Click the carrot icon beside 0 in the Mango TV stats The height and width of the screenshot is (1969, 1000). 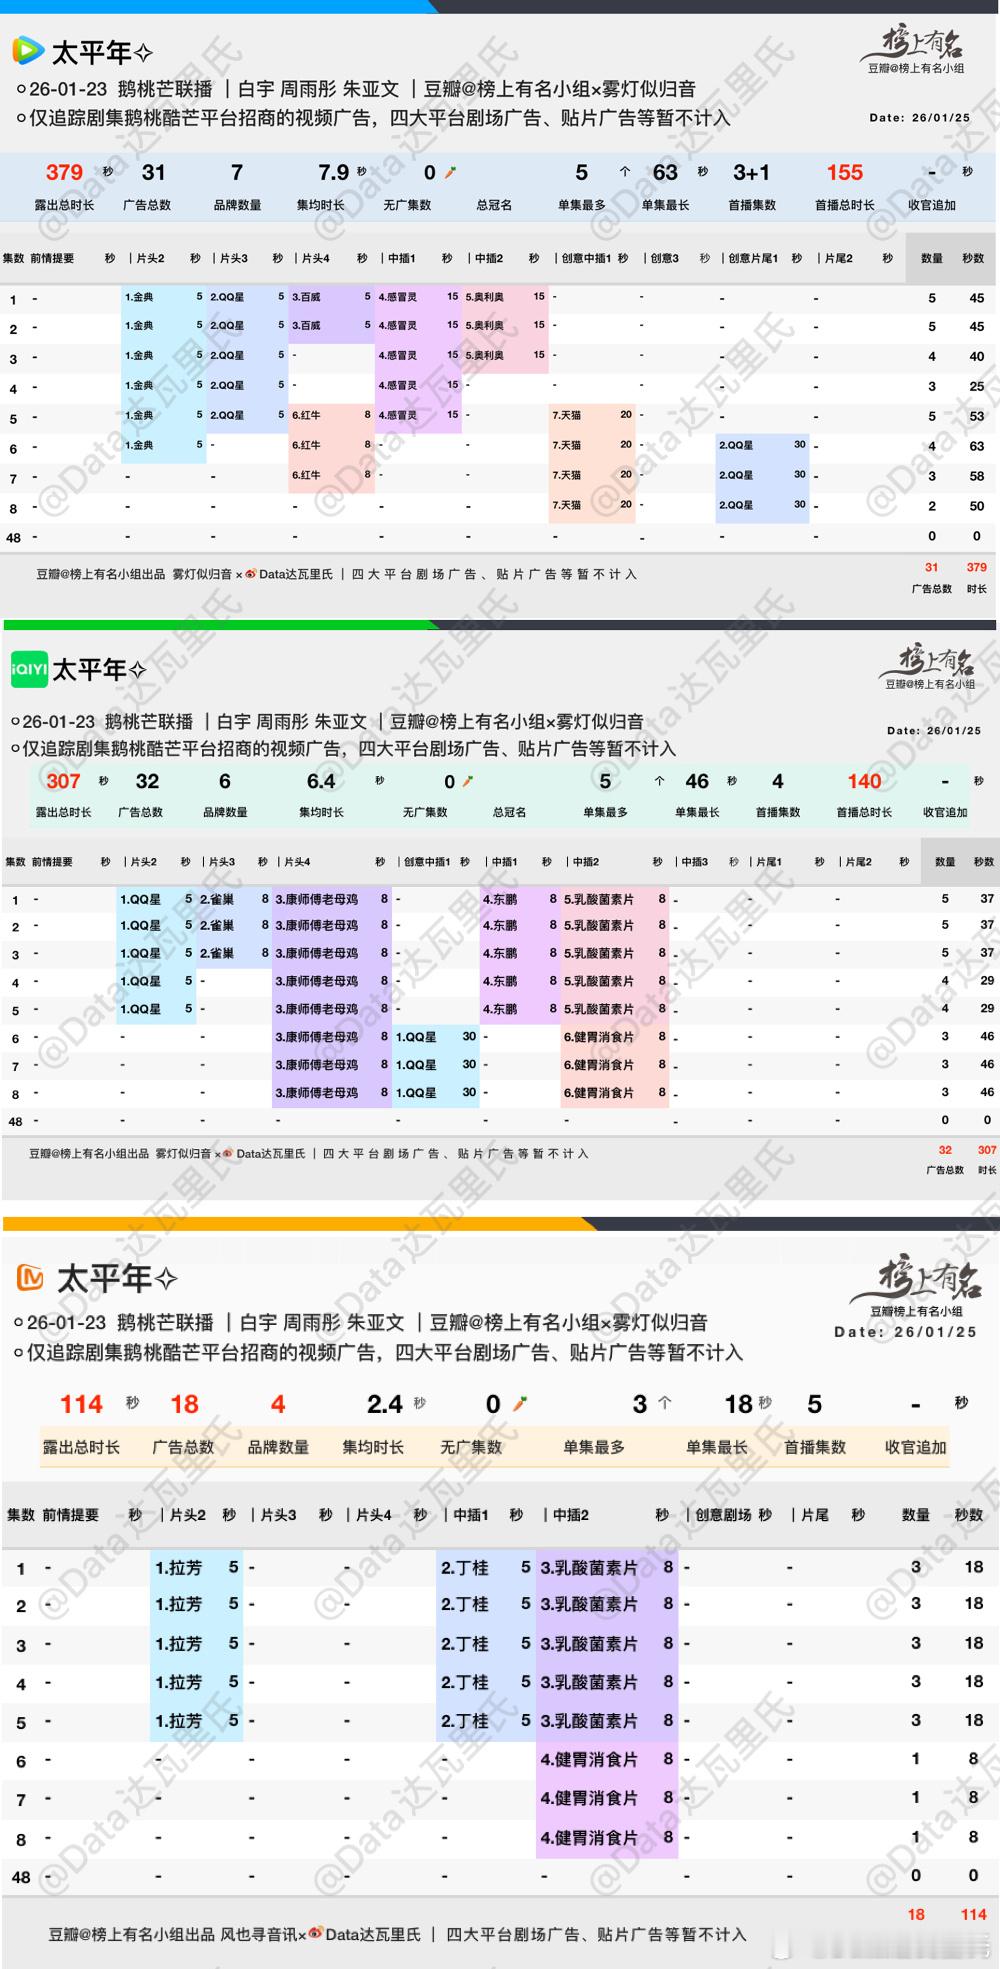(519, 1404)
